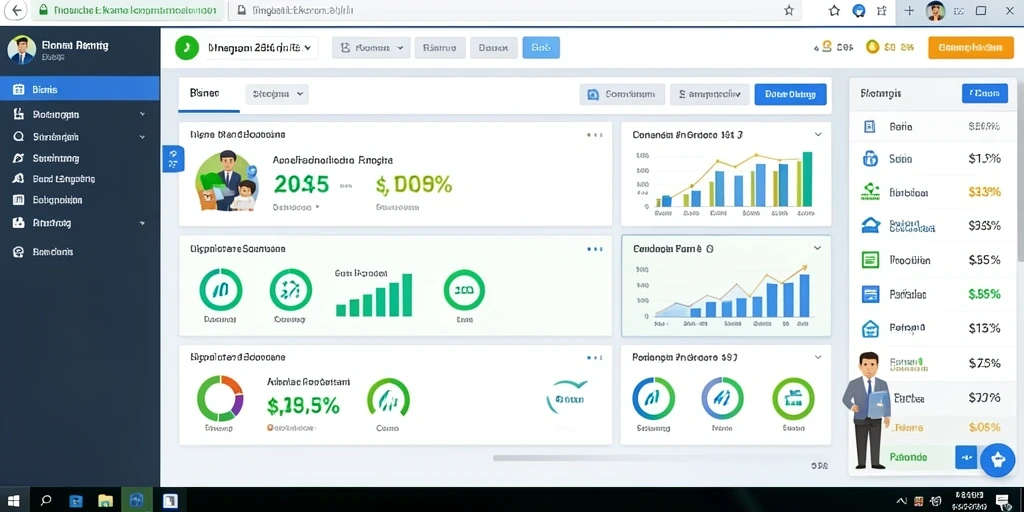Click the lock icon in right panel's second row
1024x512 pixels.
[x=870, y=158]
